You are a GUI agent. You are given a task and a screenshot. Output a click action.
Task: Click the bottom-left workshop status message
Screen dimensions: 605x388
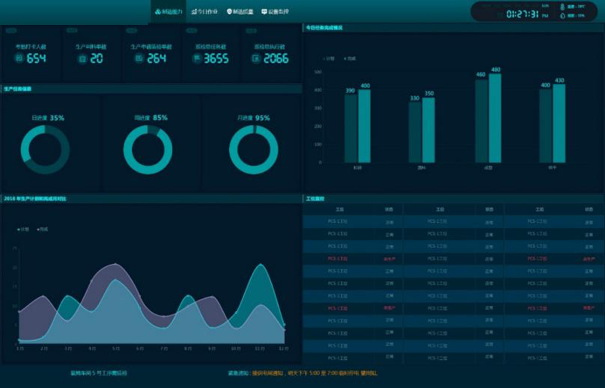point(99,373)
